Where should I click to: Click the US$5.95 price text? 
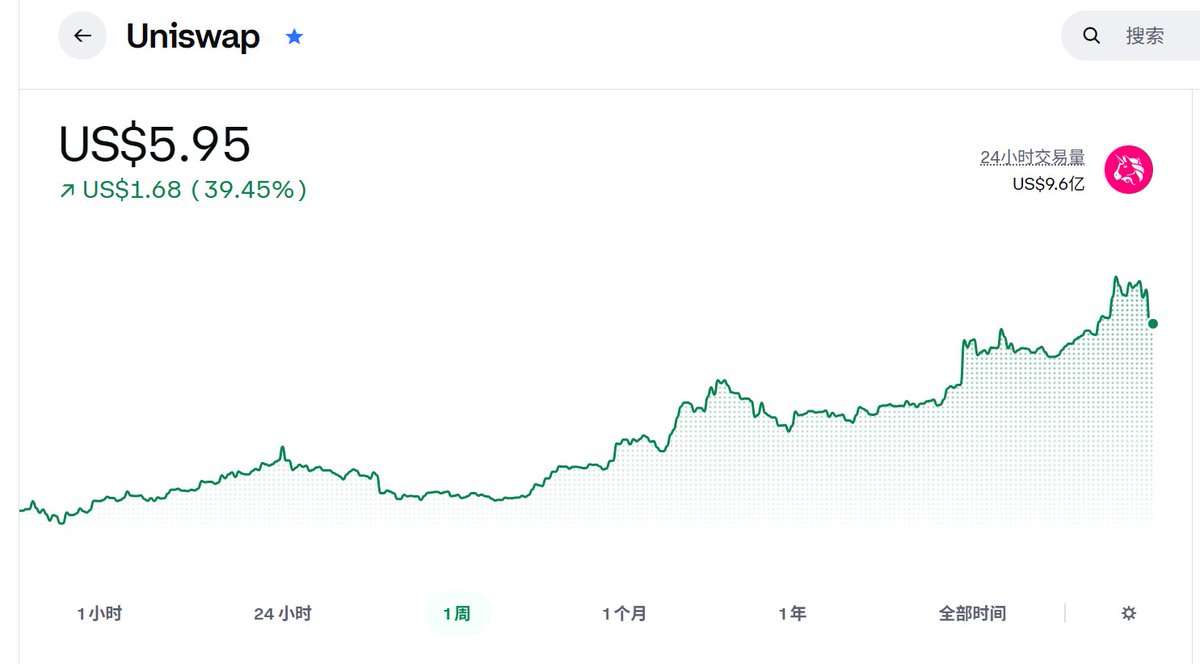click(155, 145)
